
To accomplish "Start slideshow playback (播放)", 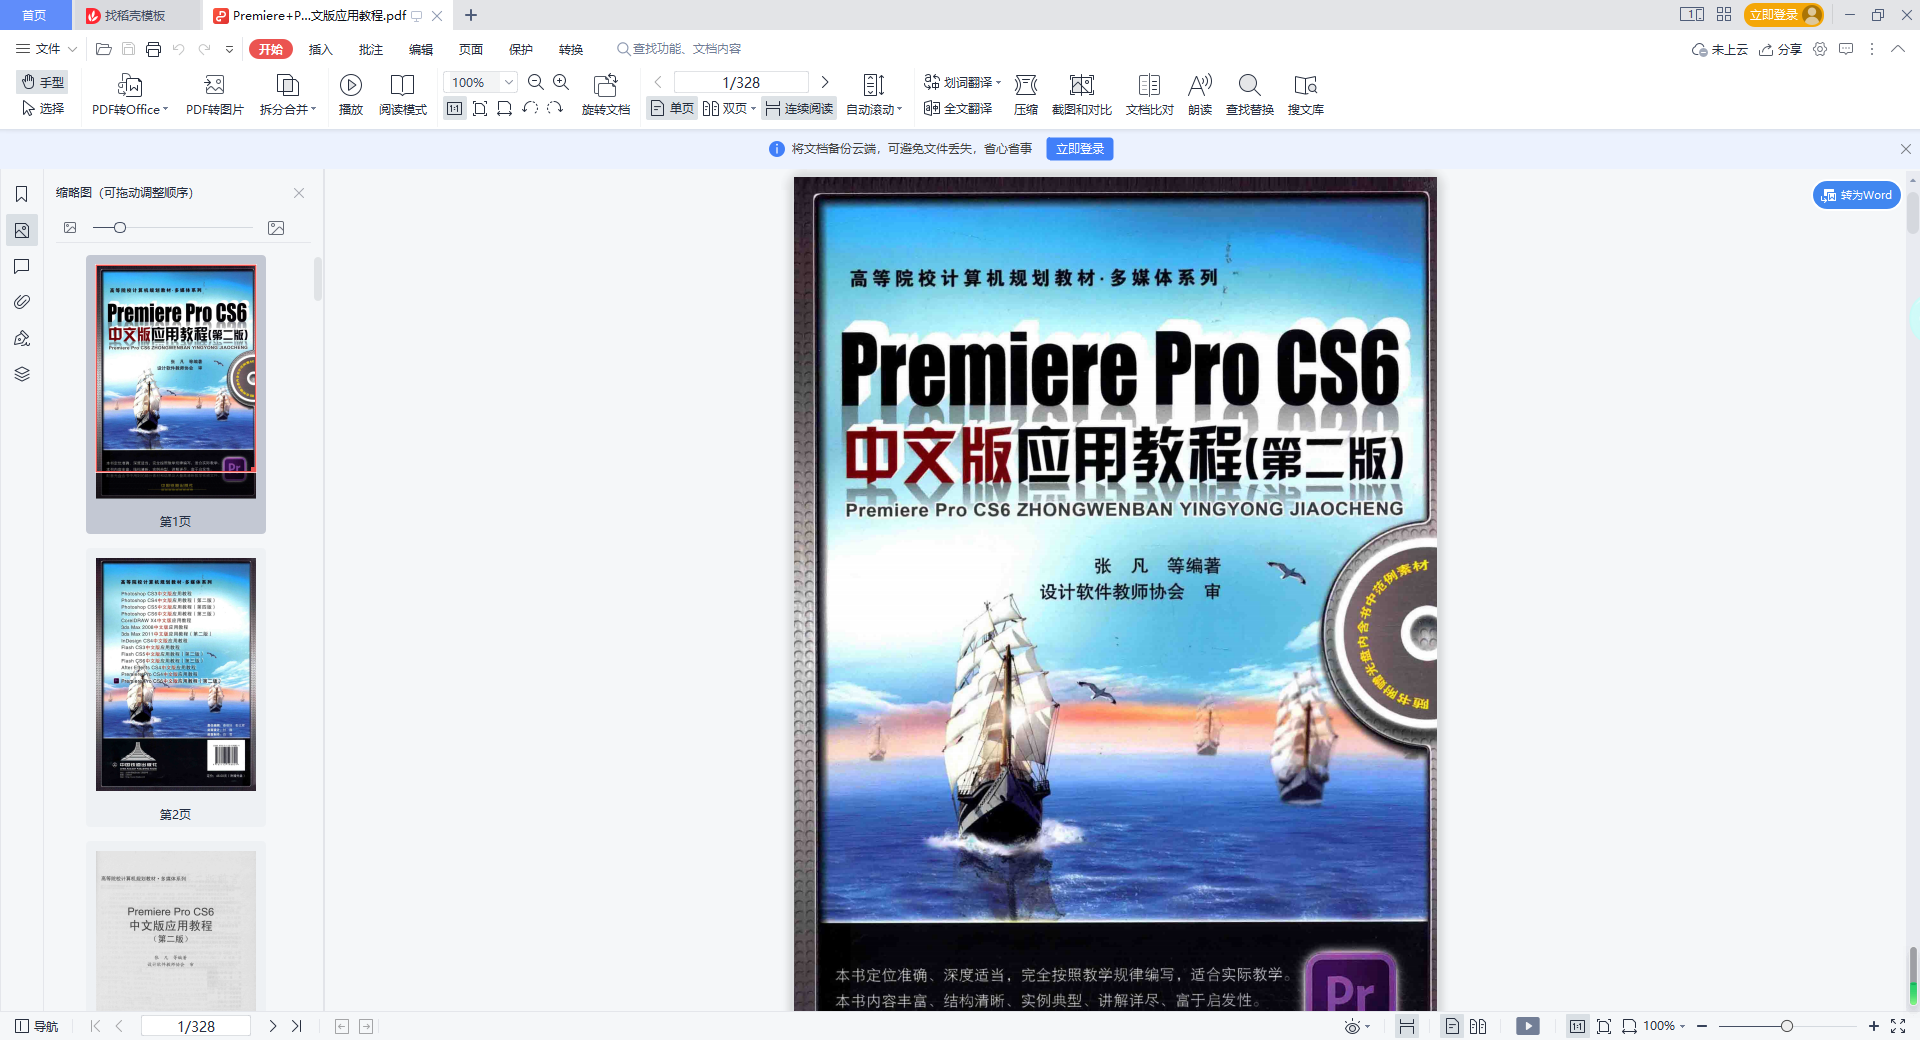I will pos(351,95).
